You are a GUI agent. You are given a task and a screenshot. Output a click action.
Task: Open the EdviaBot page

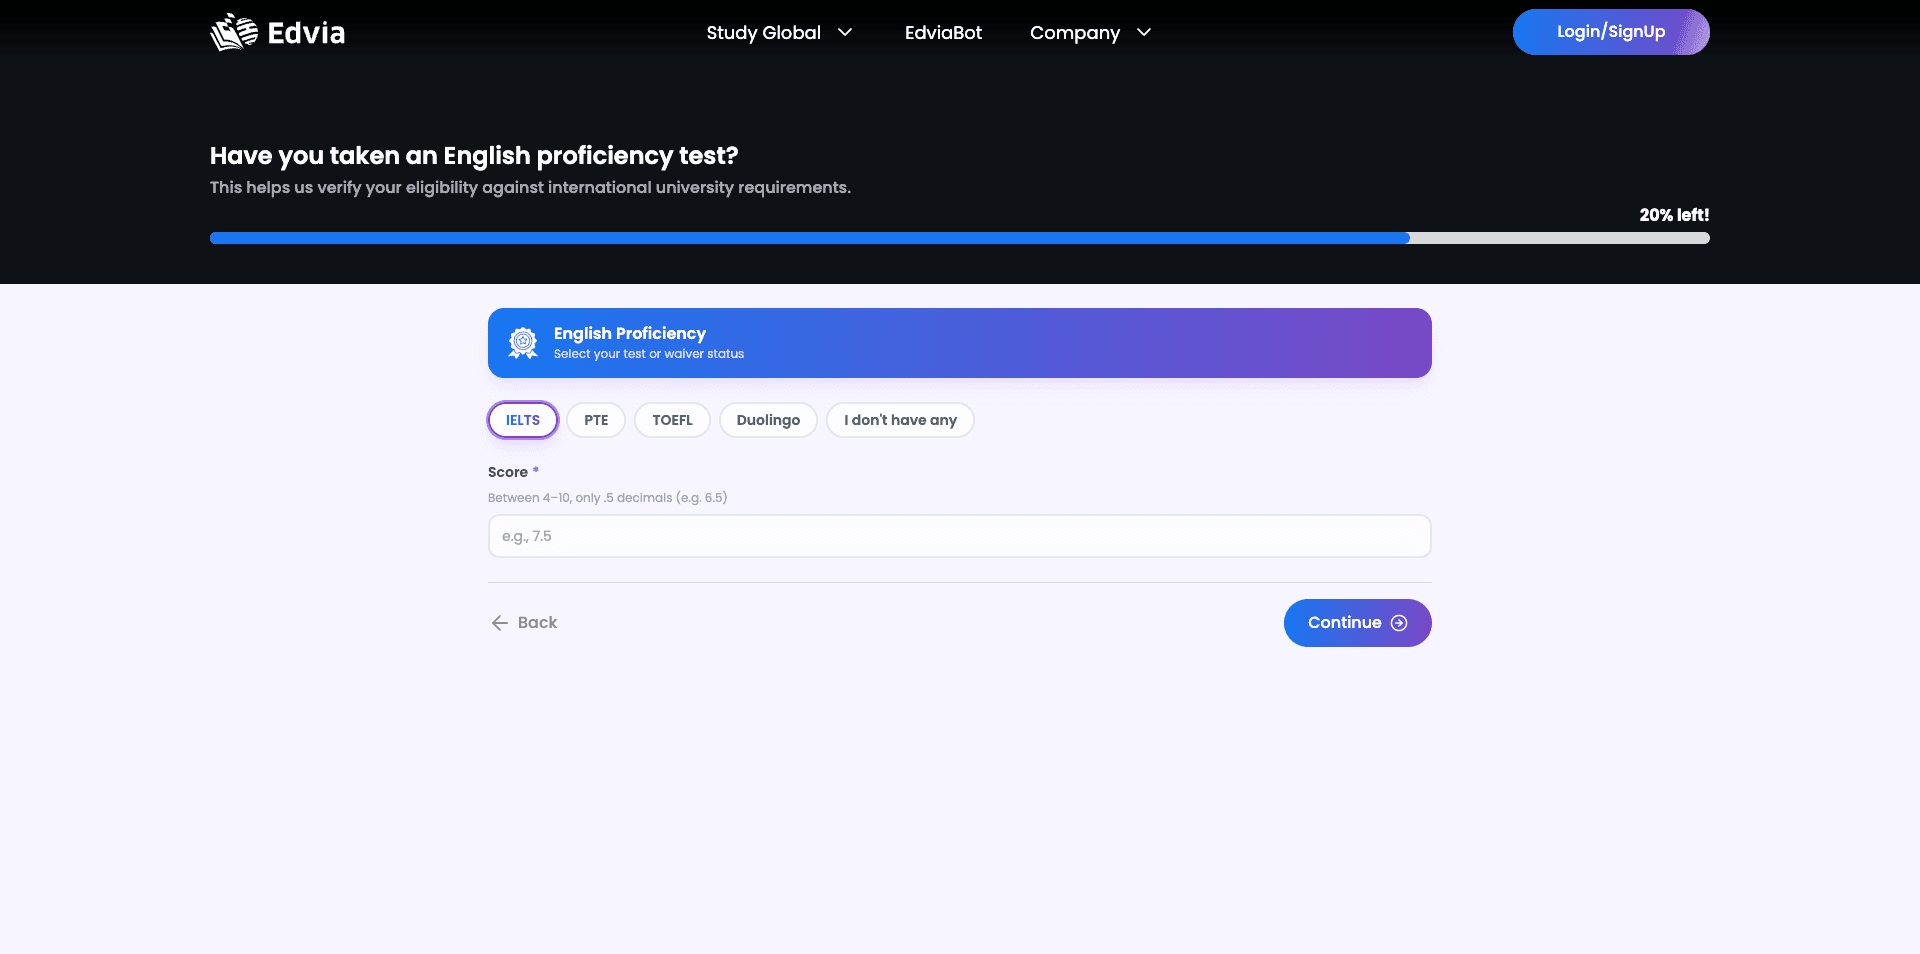943,32
